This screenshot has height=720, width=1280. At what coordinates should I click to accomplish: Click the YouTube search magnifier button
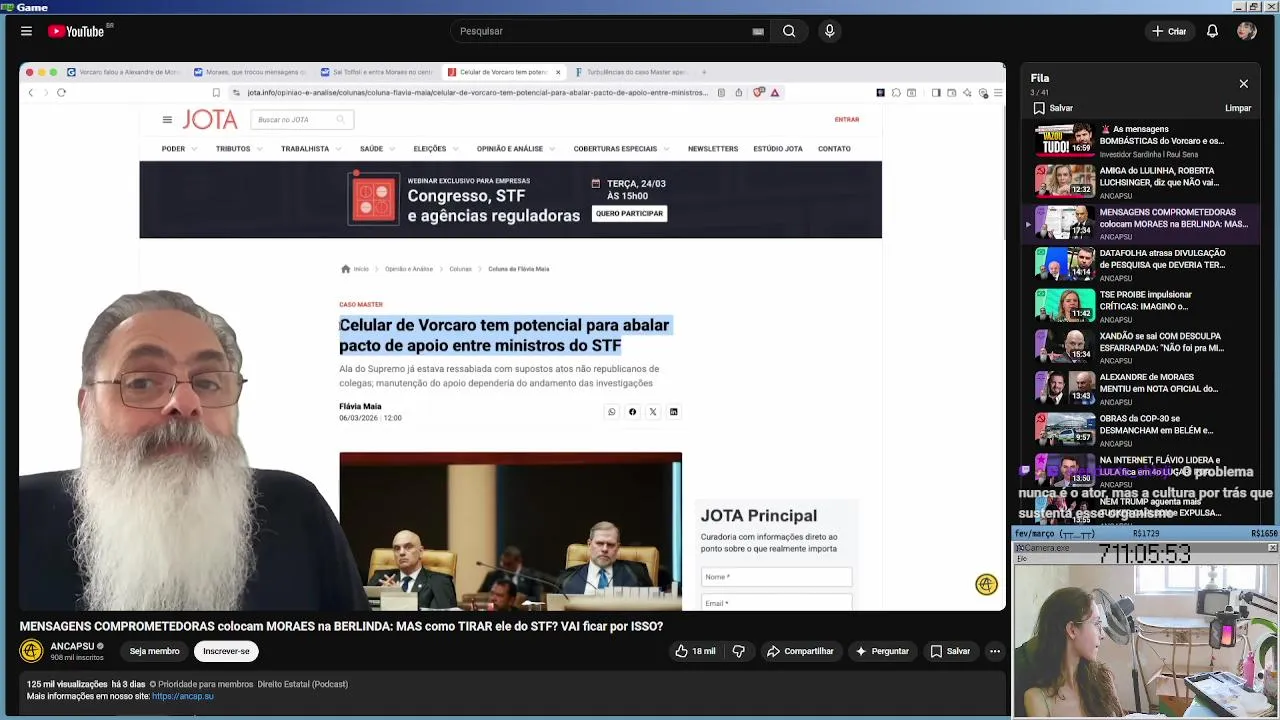(x=789, y=31)
